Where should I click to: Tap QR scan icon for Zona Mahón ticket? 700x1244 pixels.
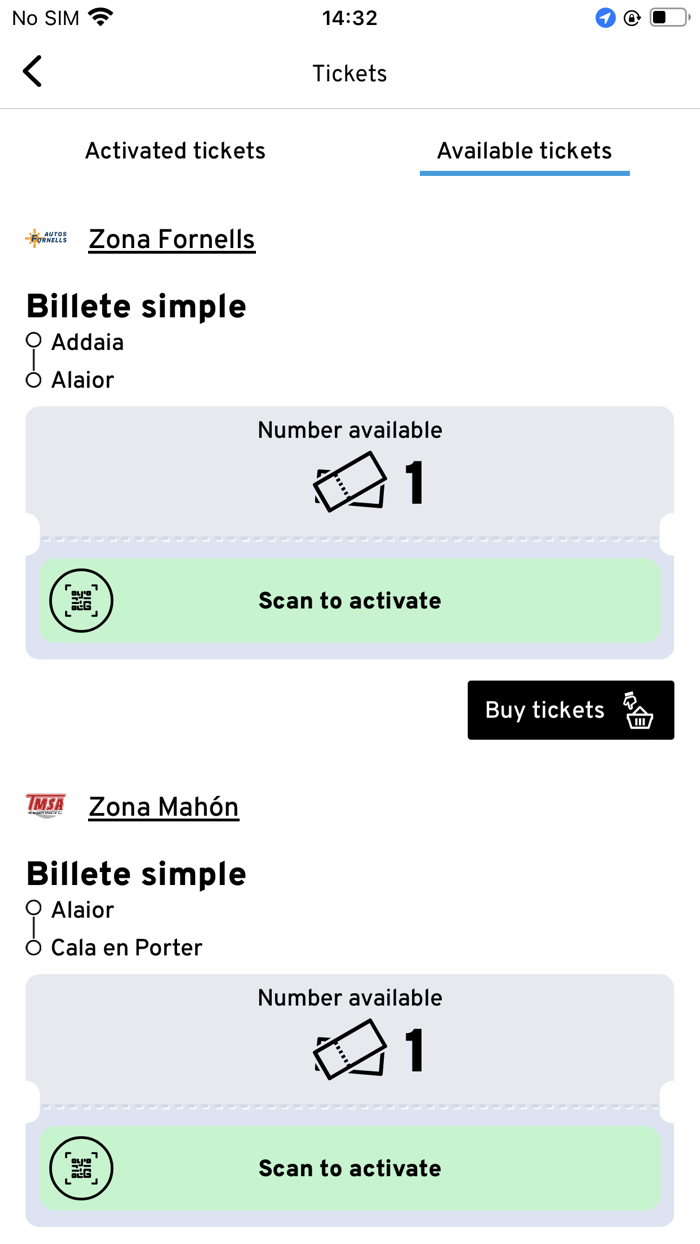(82, 1169)
